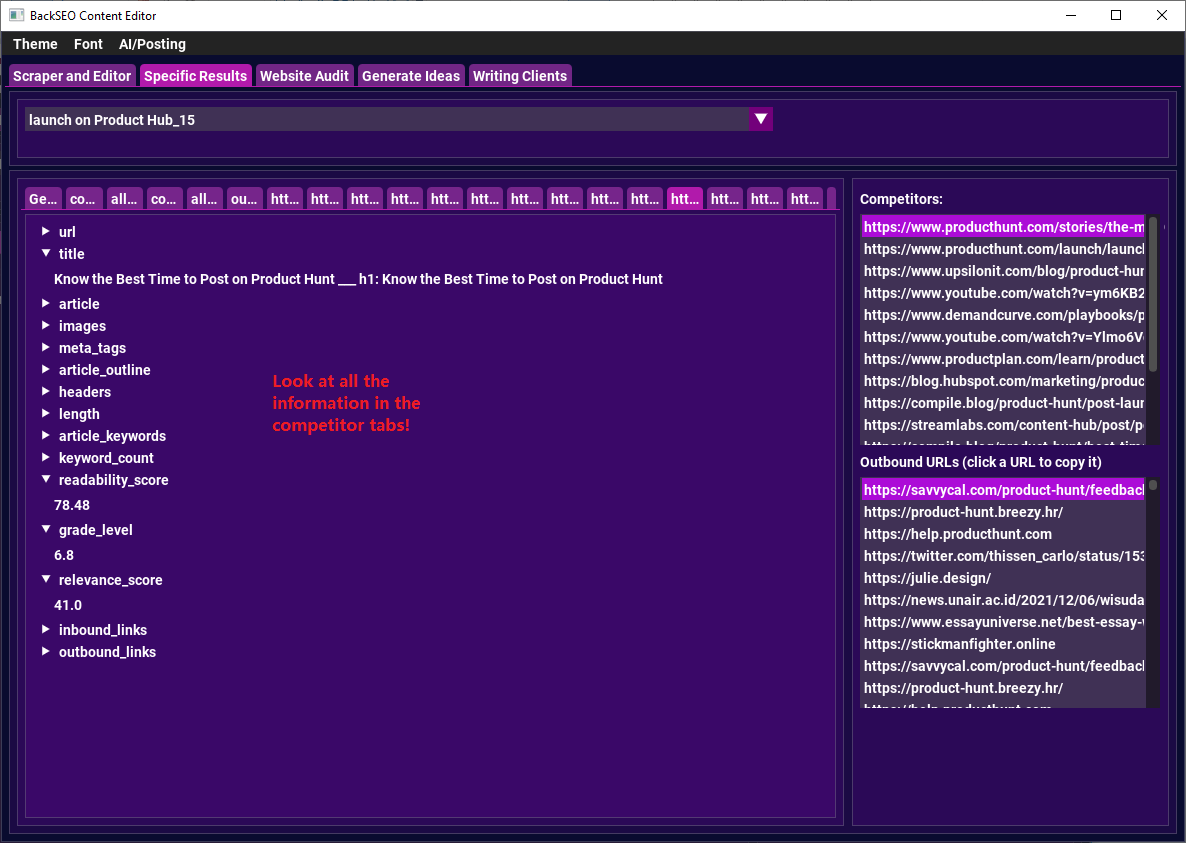This screenshot has width=1186, height=843.
Task: Select competitor youtube.com/watch?v=Ylmo6V
Action: (x=1003, y=336)
